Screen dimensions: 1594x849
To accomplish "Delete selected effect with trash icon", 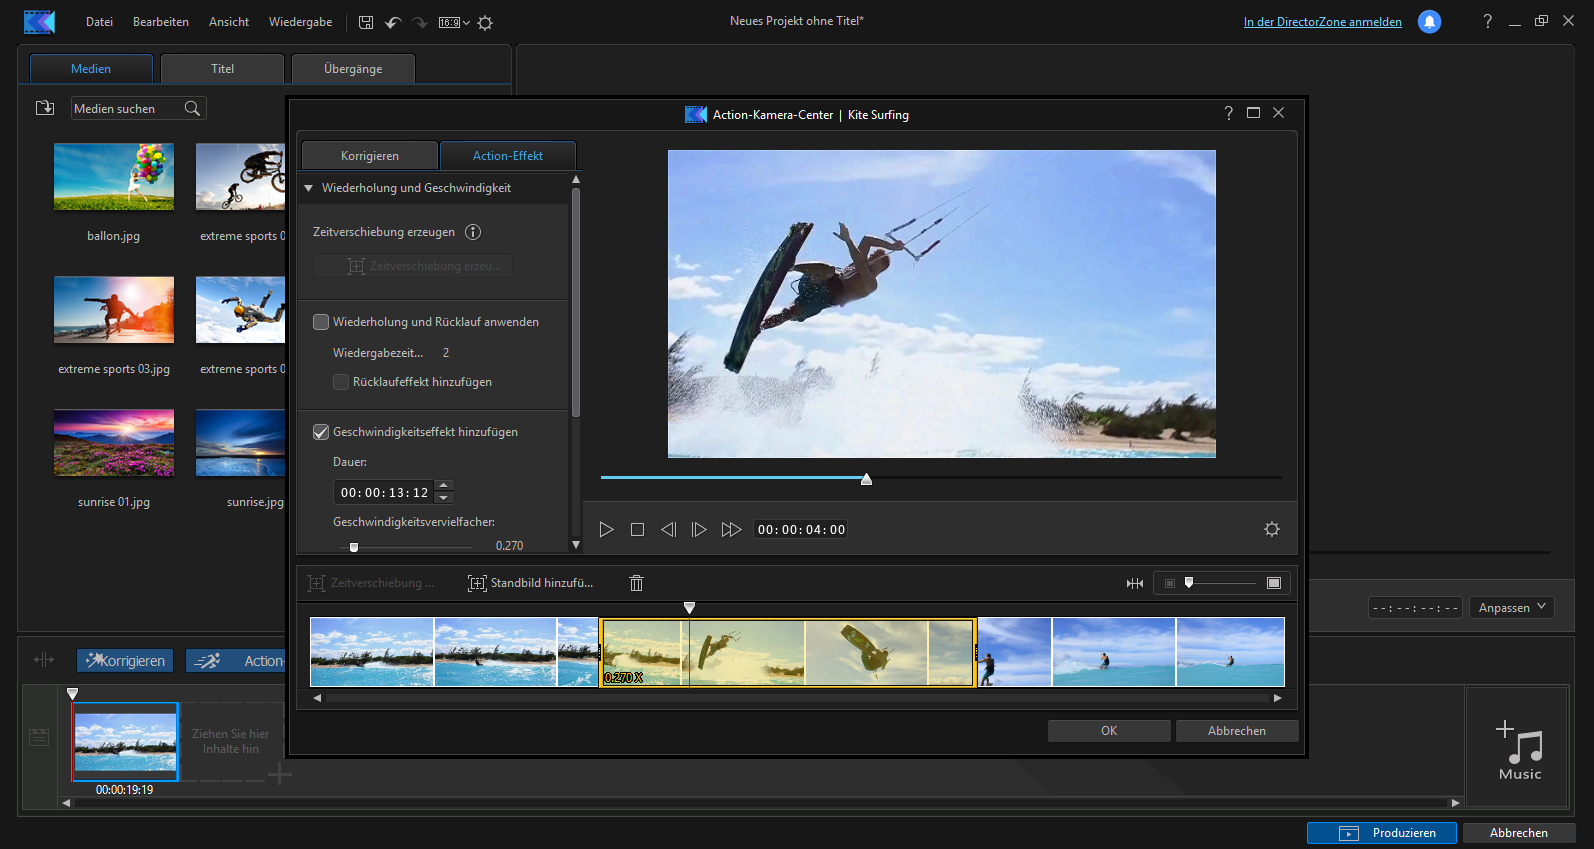I will point(636,583).
